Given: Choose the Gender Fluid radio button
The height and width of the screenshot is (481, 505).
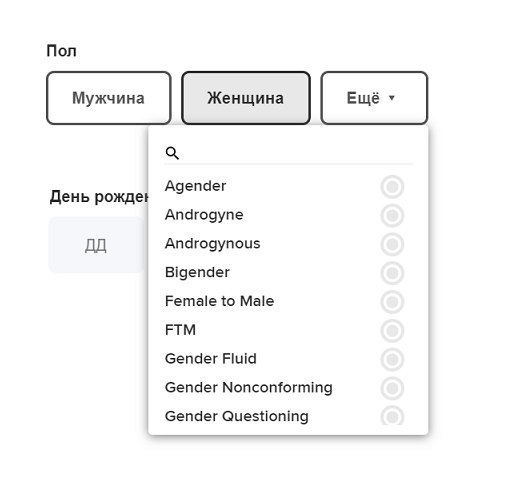Looking at the screenshot, I should 392,359.
